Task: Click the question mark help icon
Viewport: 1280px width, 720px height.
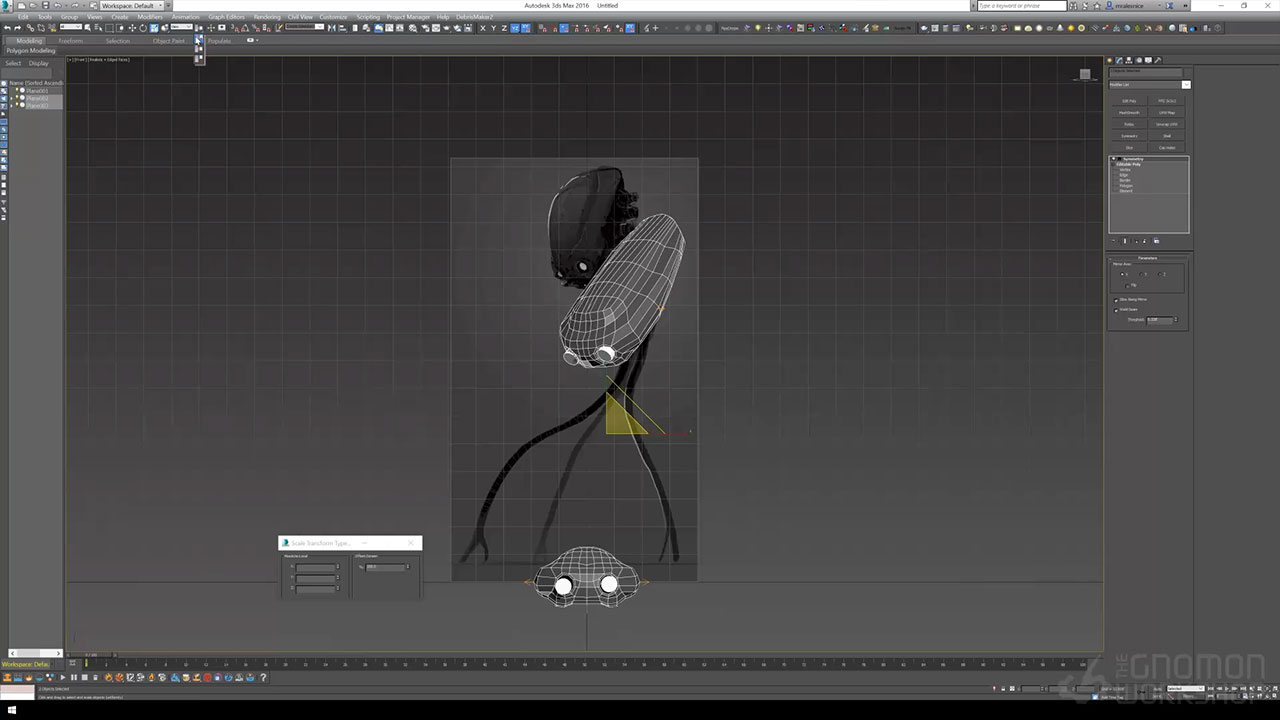Action: click(x=263, y=678)
